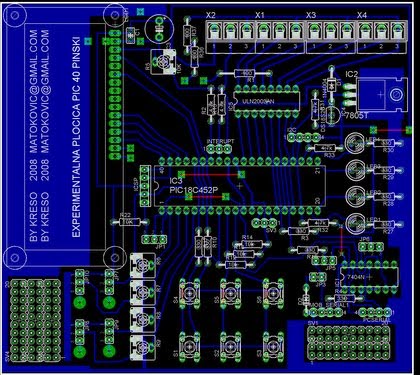Select the IC3 PIC18C452P chip
Viewport: 420px width, 375px height.
point(239,186)
